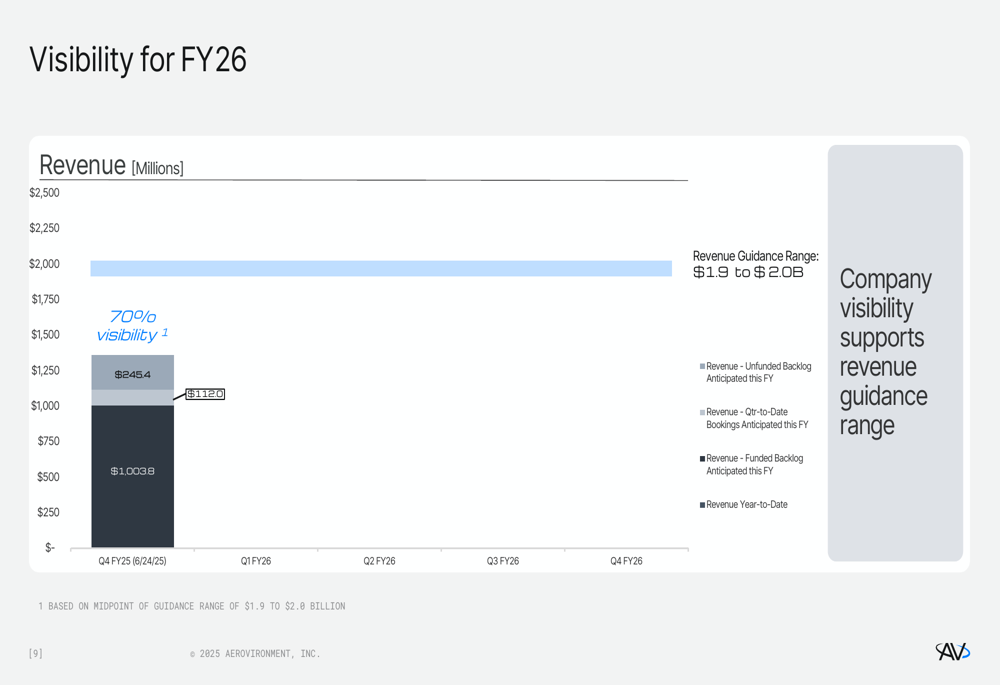1000x685 pixels.
Task: Select 'Revenue - Qtr-to-Date Bookings' legend text
Action: [x=757, y=418]
